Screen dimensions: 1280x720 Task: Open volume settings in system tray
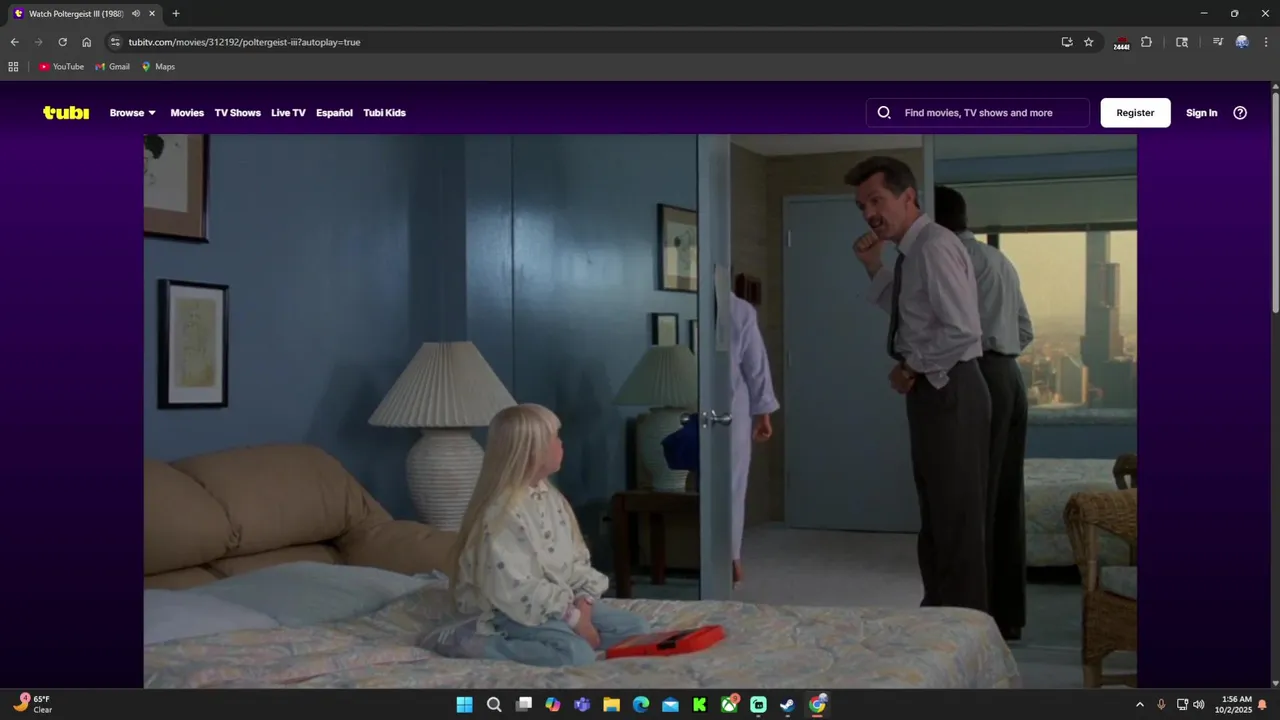[x=1198, y=705]
